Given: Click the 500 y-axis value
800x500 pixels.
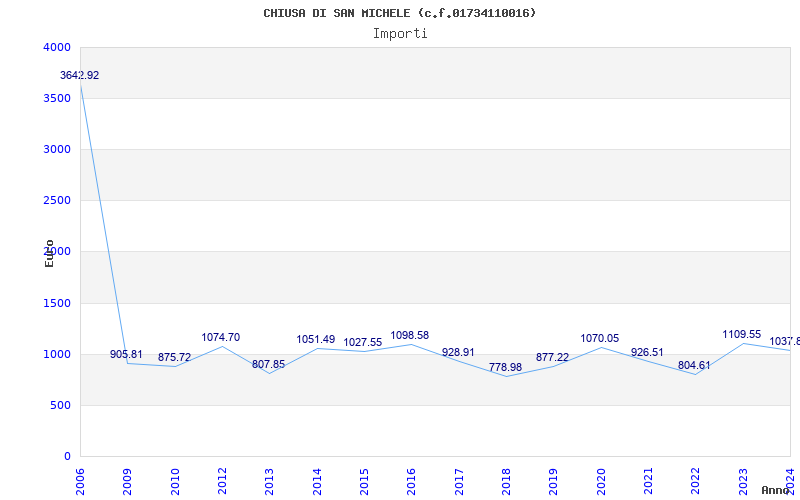Looking at the screenshot, I should point(61,406).
